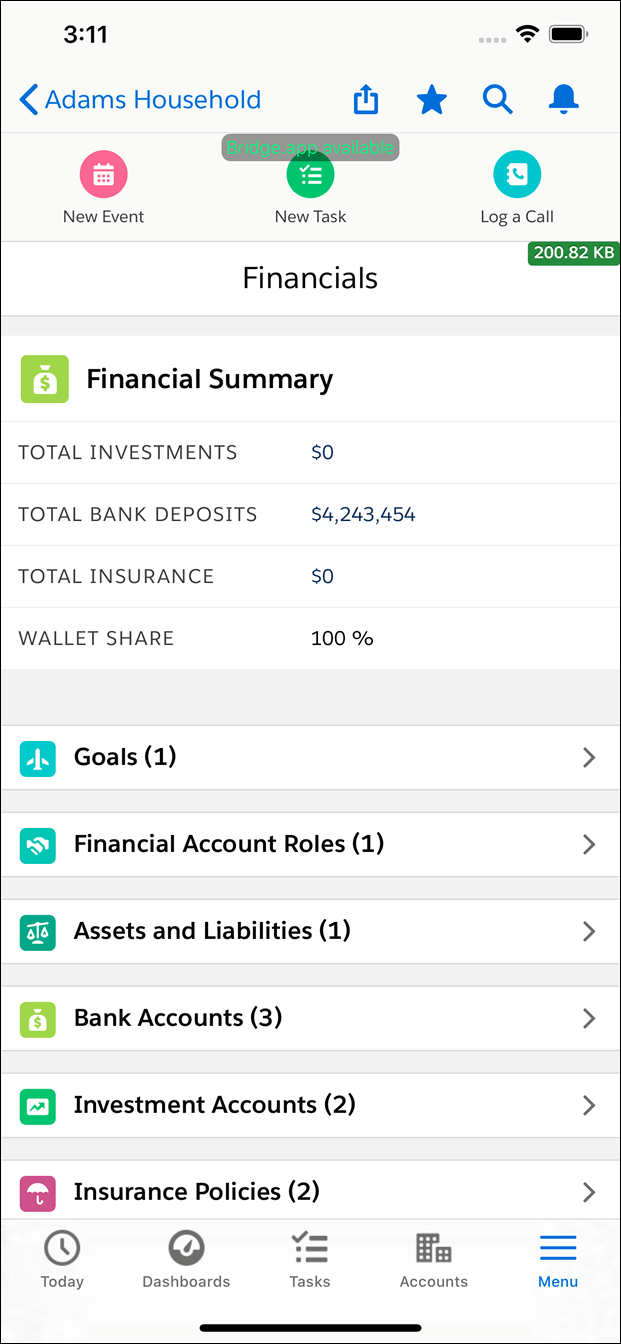Screen dimensions: 621x1344
Task: Open Investment Accounts (2) list
Action: [x=310, y=1105]
